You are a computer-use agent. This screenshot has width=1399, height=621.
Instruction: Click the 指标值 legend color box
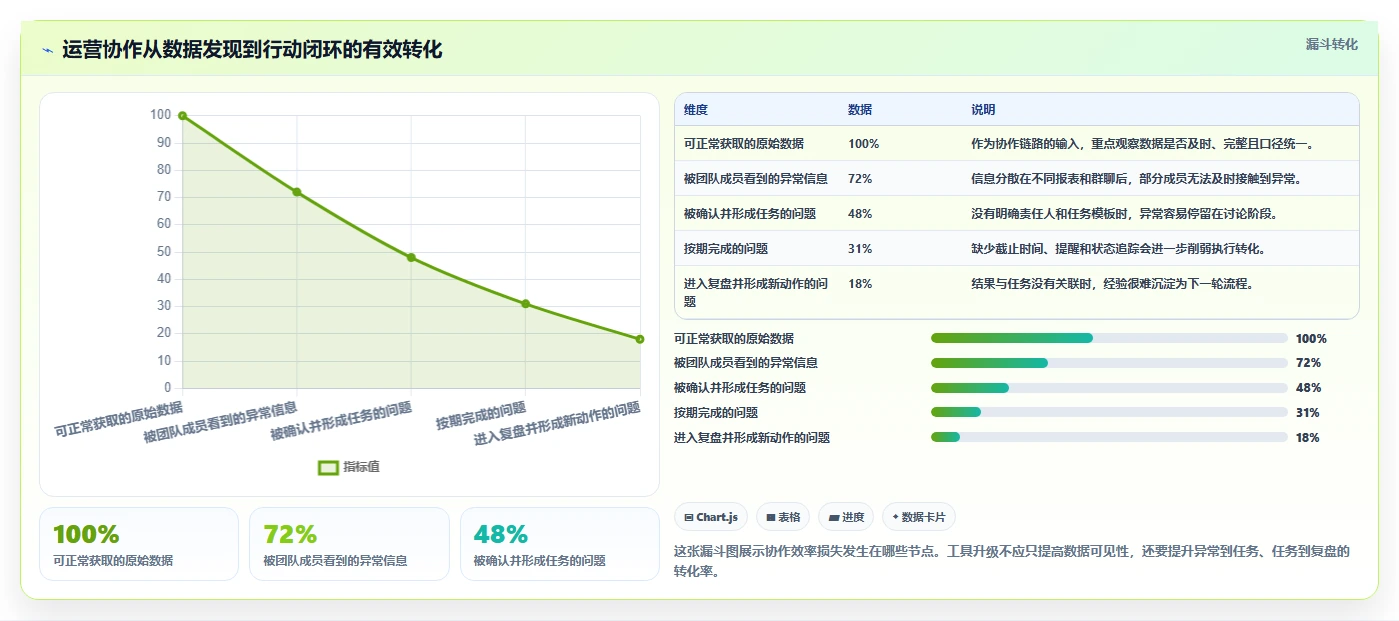tap(328, 467)
